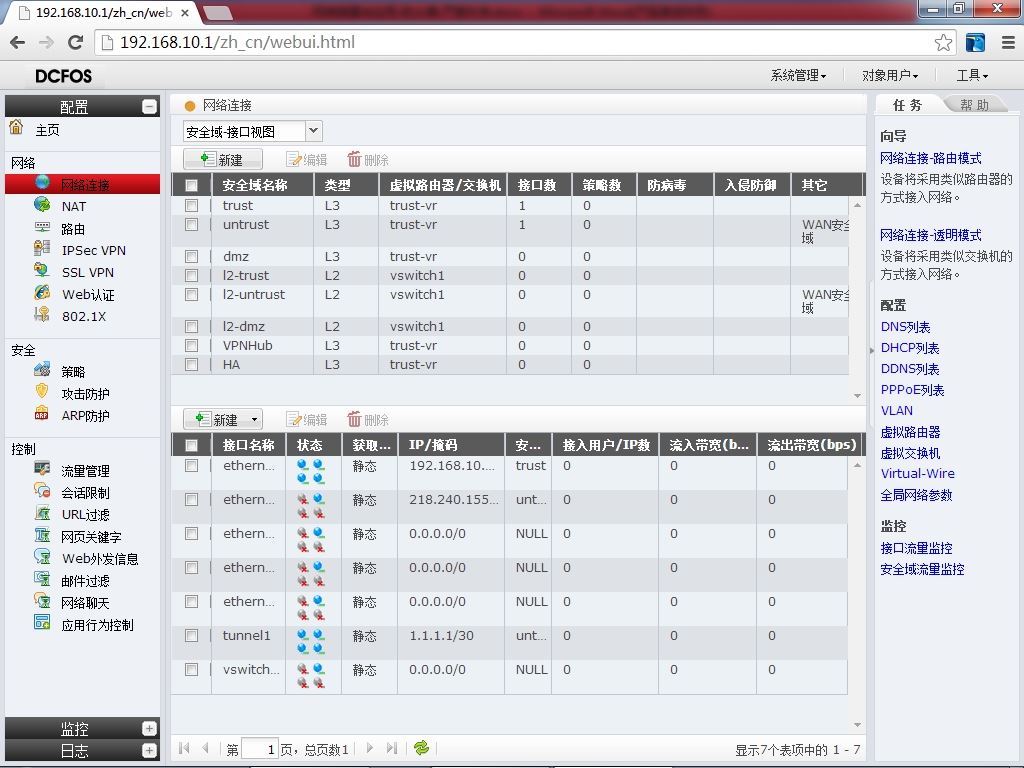The width and height of the screenshot is (1024, 768).
Task: Open the ARP防护 icon
Action: tap(42, 414)
